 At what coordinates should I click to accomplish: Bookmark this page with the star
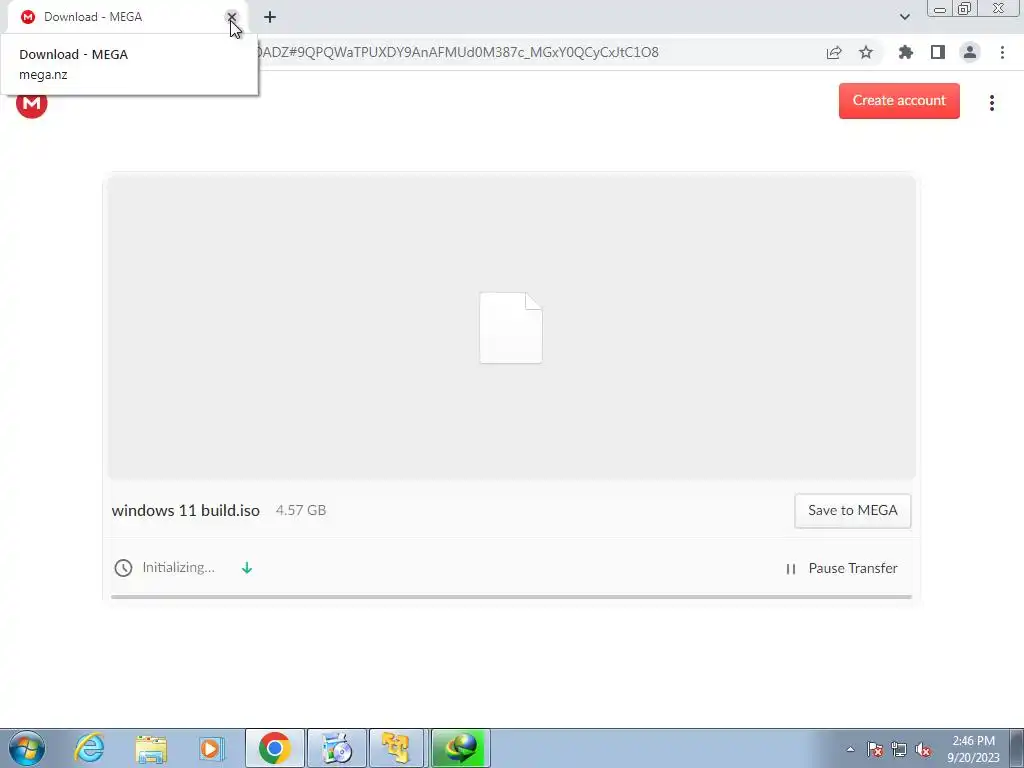point(866,52)
